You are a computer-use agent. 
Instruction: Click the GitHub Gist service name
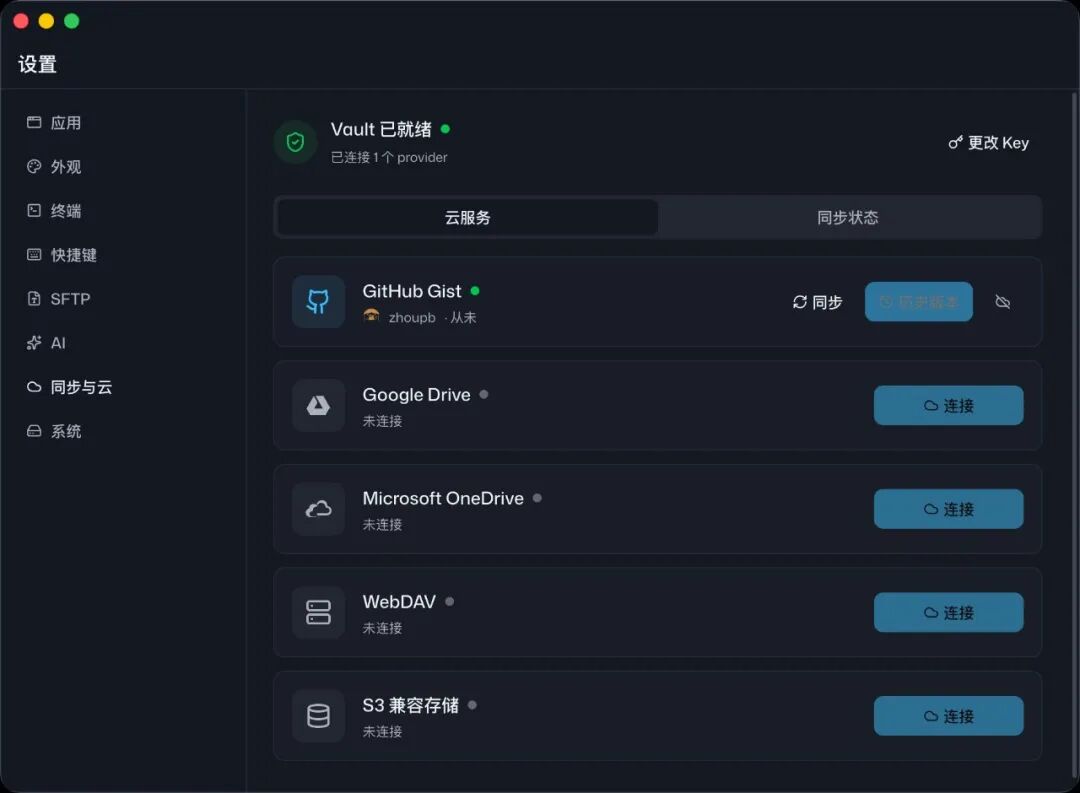pos(412,291)
